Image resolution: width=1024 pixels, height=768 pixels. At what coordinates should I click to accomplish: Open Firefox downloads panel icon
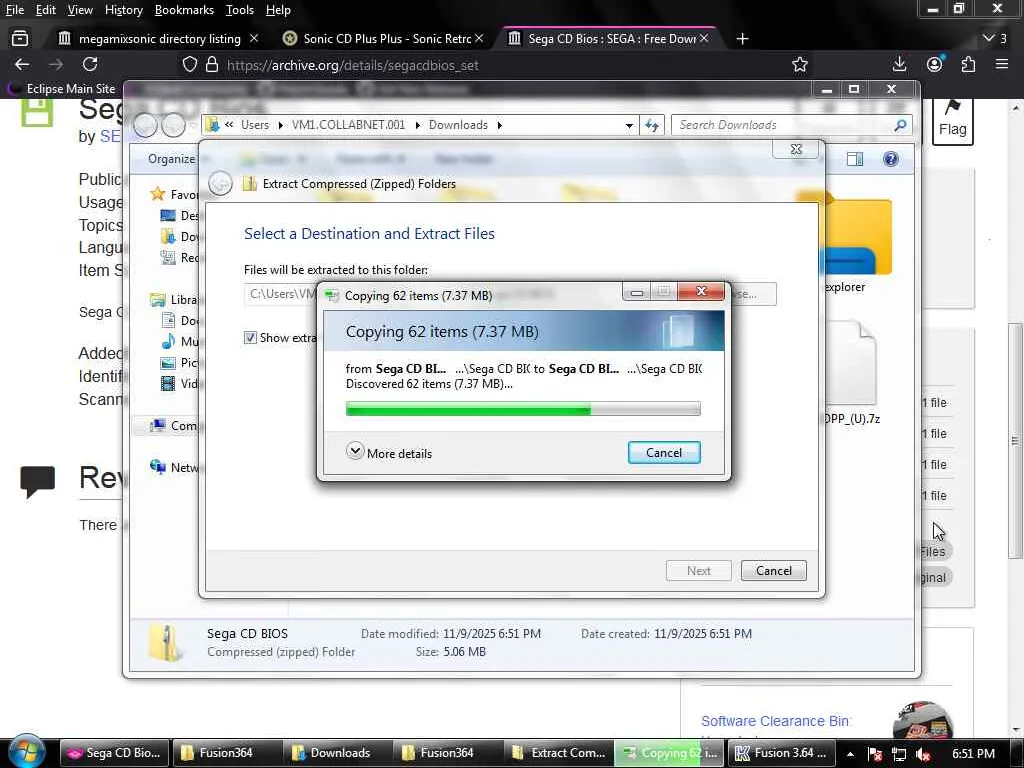[899, 64]
